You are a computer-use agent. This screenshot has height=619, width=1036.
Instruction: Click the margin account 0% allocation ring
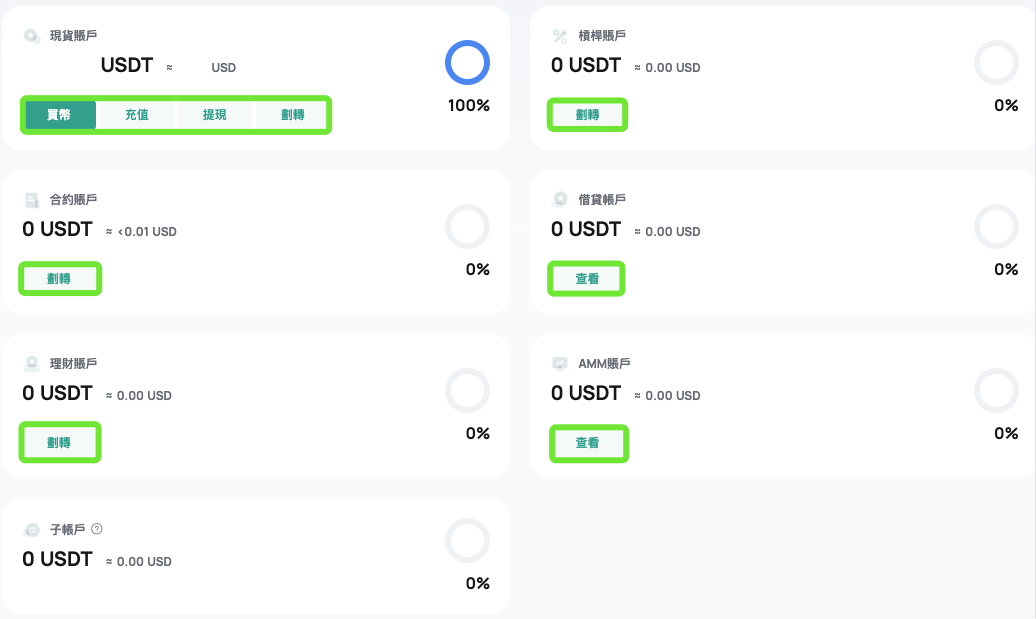(995, 63)
